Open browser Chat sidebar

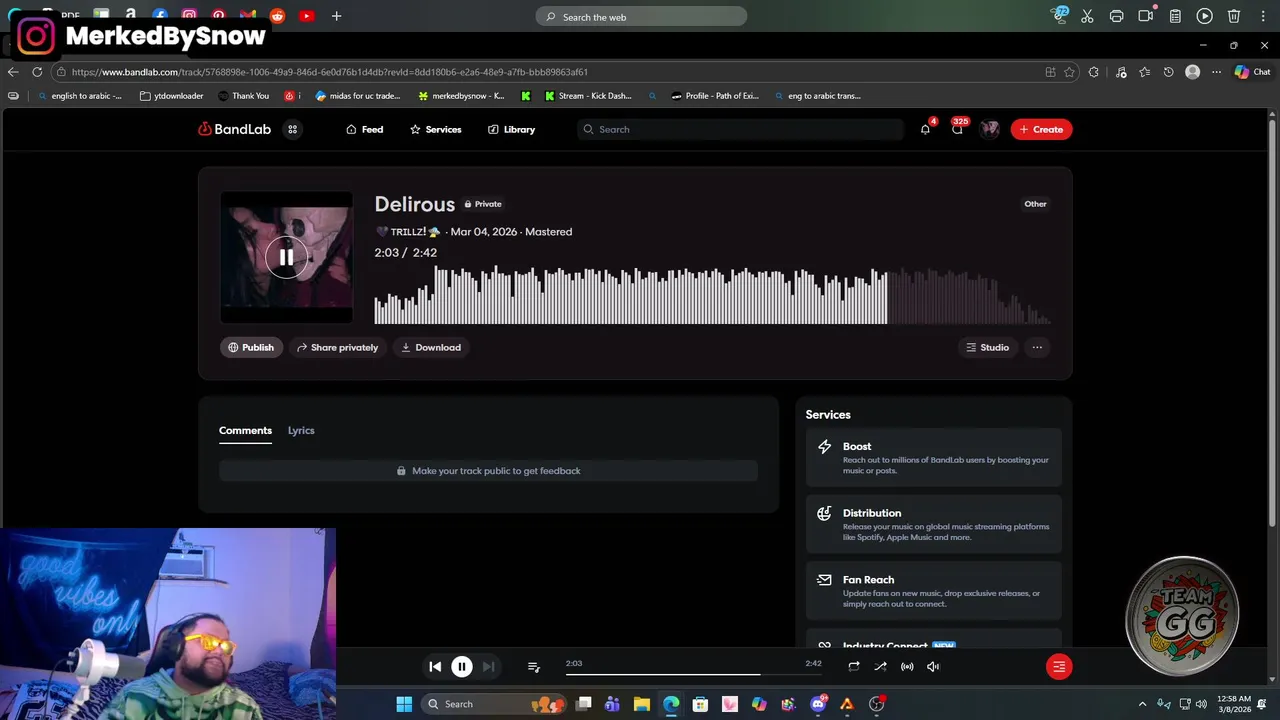click(x=1252, y=72)
